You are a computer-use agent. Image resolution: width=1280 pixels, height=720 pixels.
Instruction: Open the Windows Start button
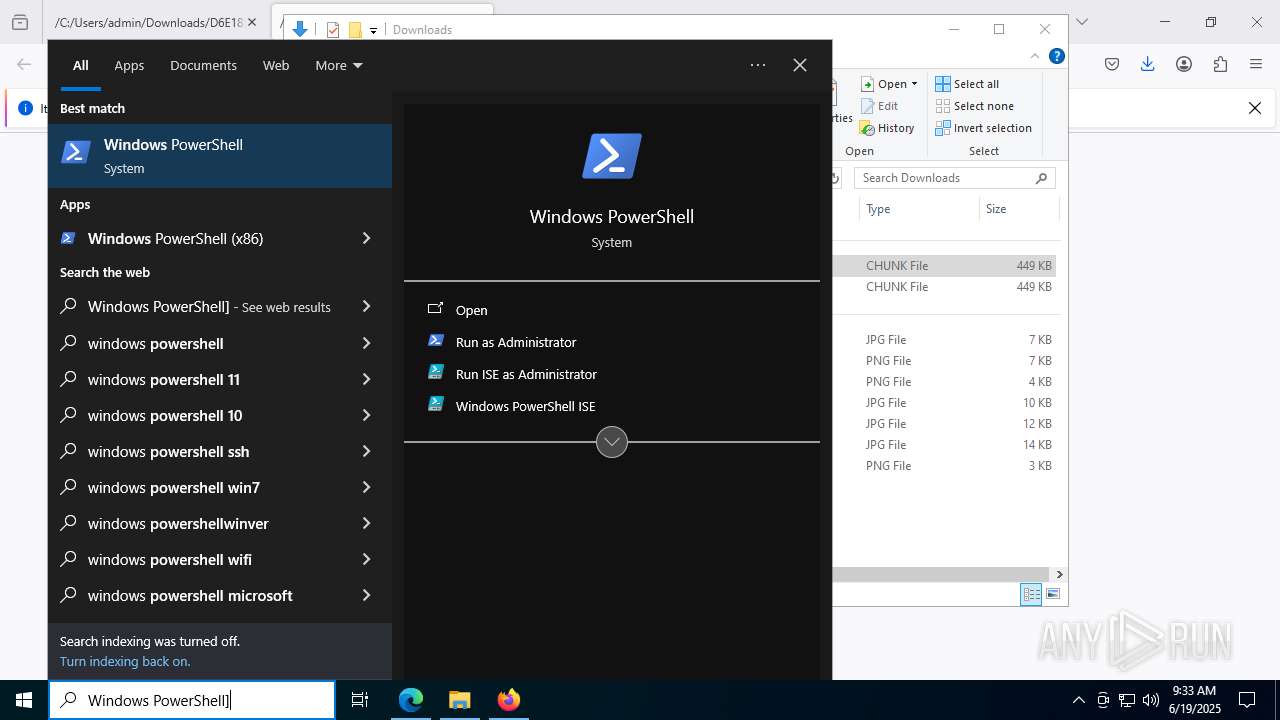(24, 700)
